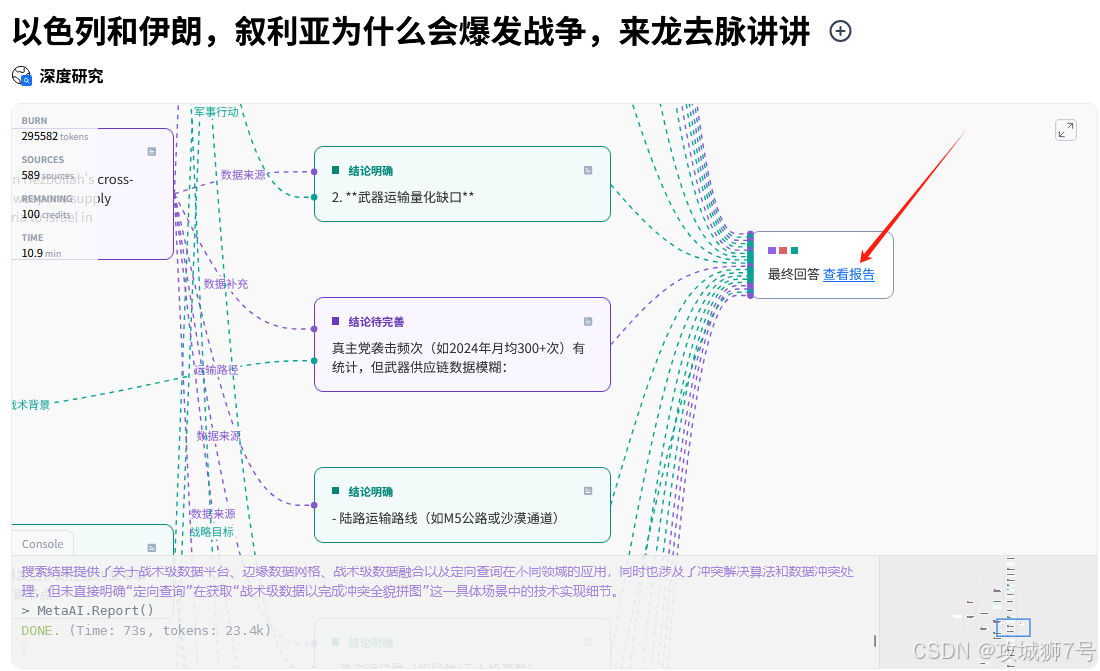Click the BURN 295582 tokens stat
This screenshot has height=671, width=1100.
[x=55, y=129]
